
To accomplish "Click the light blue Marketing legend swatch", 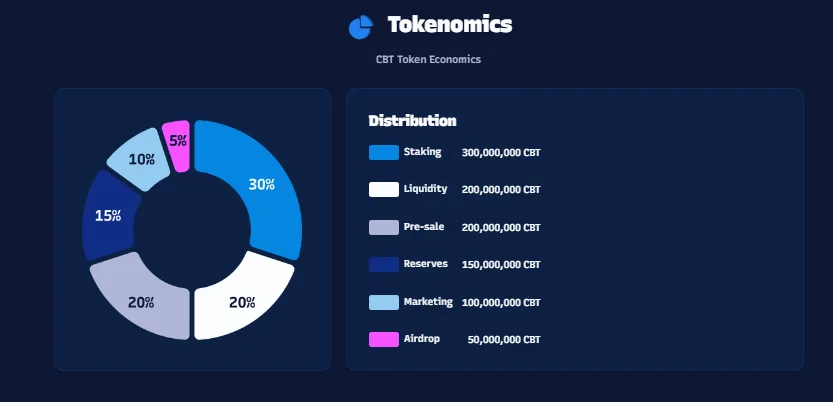I will point(384,302).
